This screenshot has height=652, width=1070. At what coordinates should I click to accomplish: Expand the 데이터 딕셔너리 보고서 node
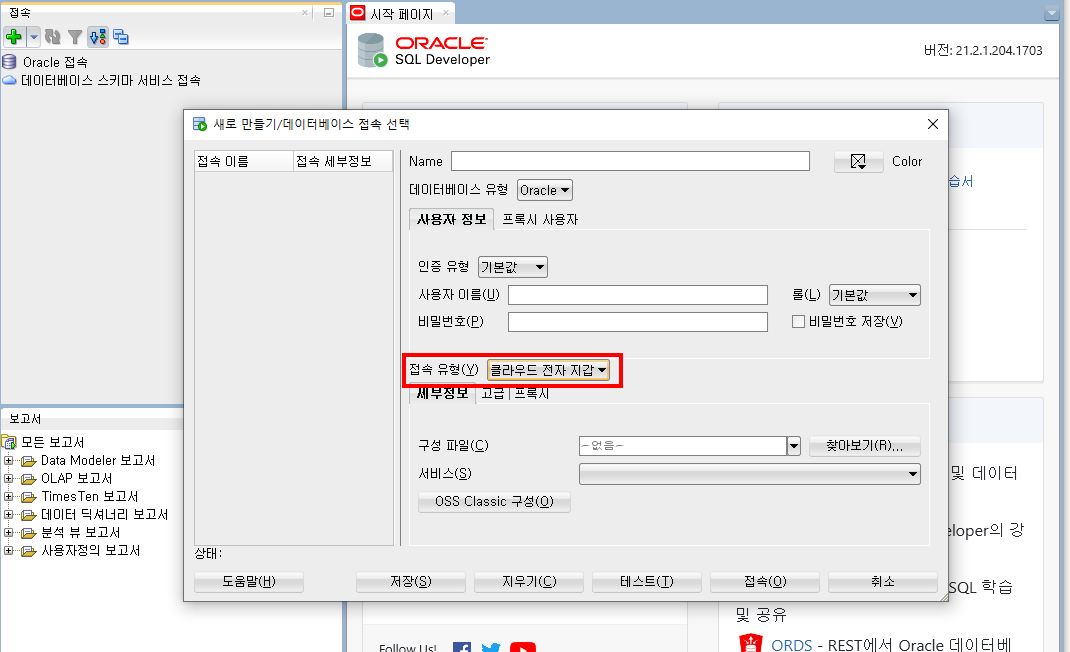coord(8,515)
